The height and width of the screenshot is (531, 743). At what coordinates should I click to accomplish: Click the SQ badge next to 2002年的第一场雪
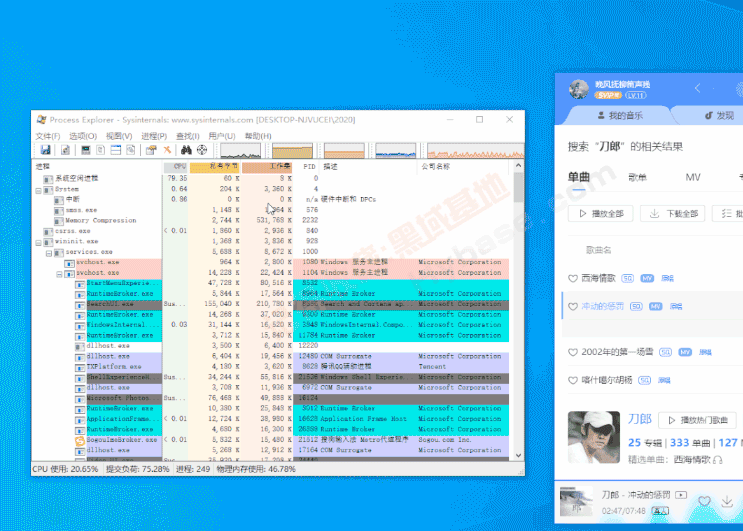pyautogui.click(x=665, y=352)
